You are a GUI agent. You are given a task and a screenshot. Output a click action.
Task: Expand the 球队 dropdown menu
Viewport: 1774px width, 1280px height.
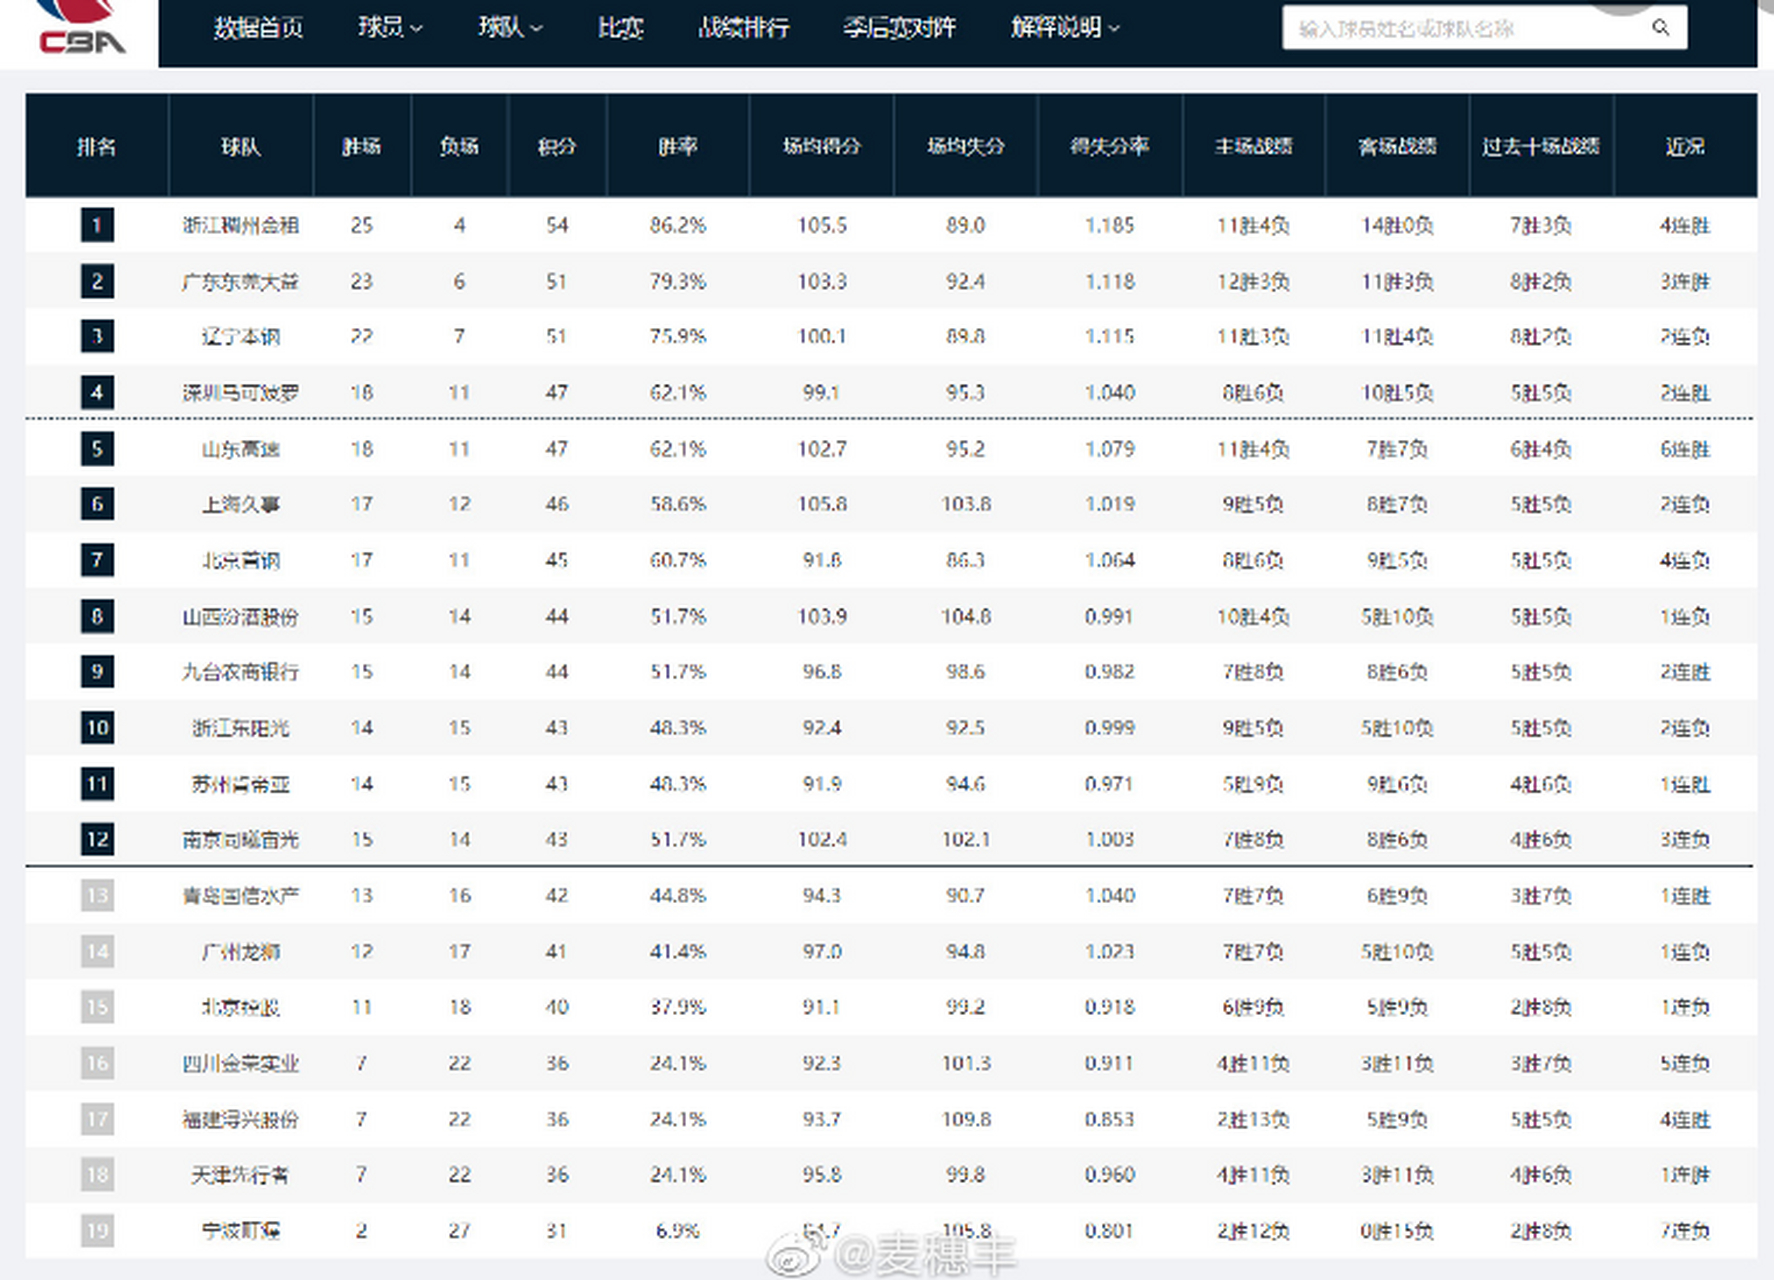pos(510,28)
